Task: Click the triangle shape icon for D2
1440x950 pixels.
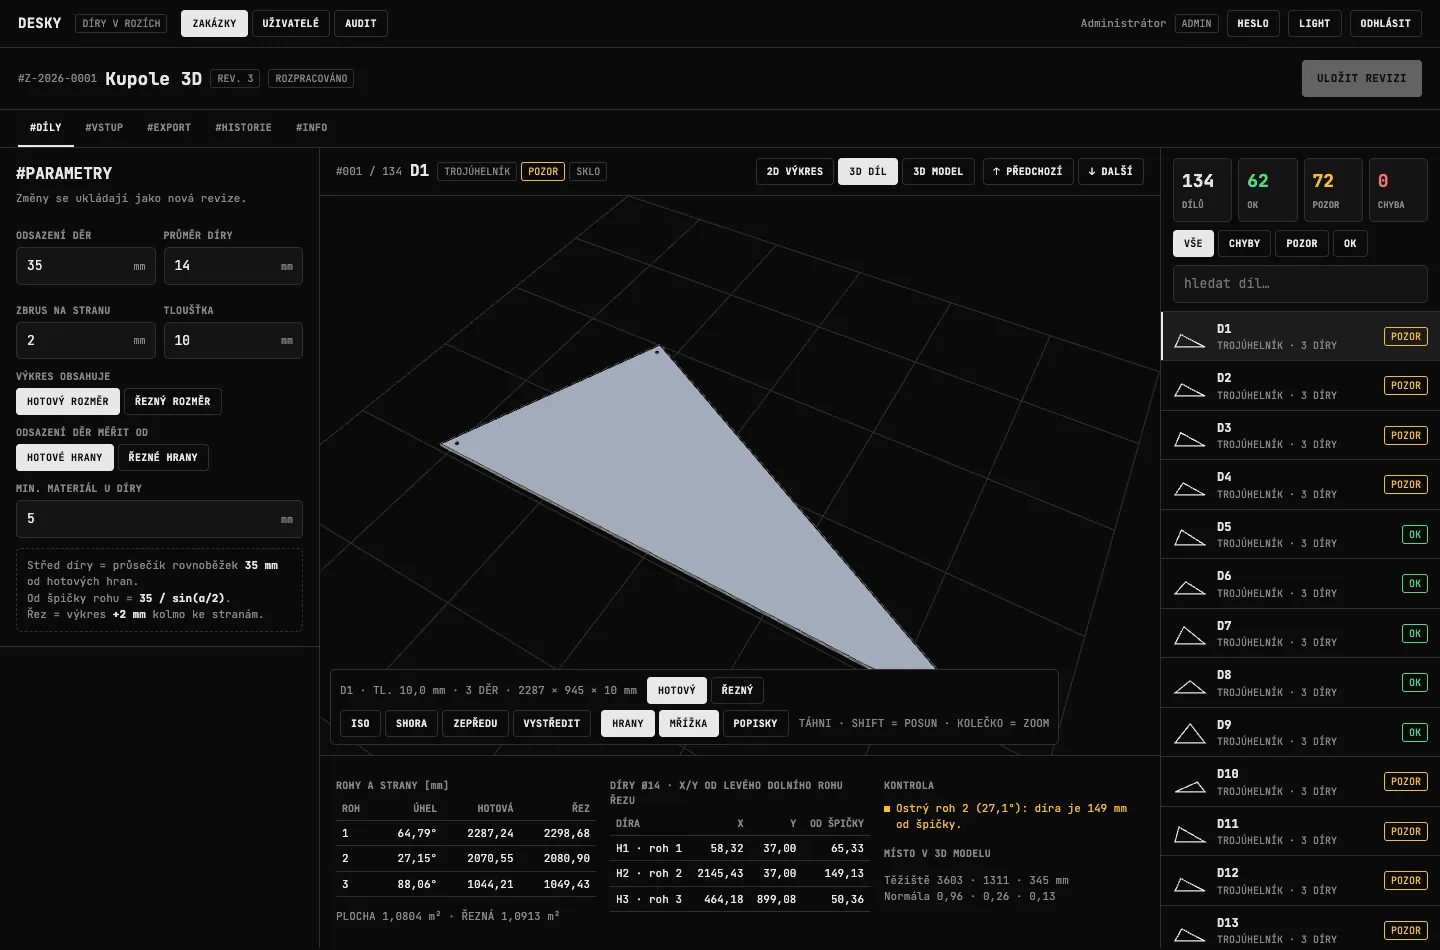Action: [1189, 389]
